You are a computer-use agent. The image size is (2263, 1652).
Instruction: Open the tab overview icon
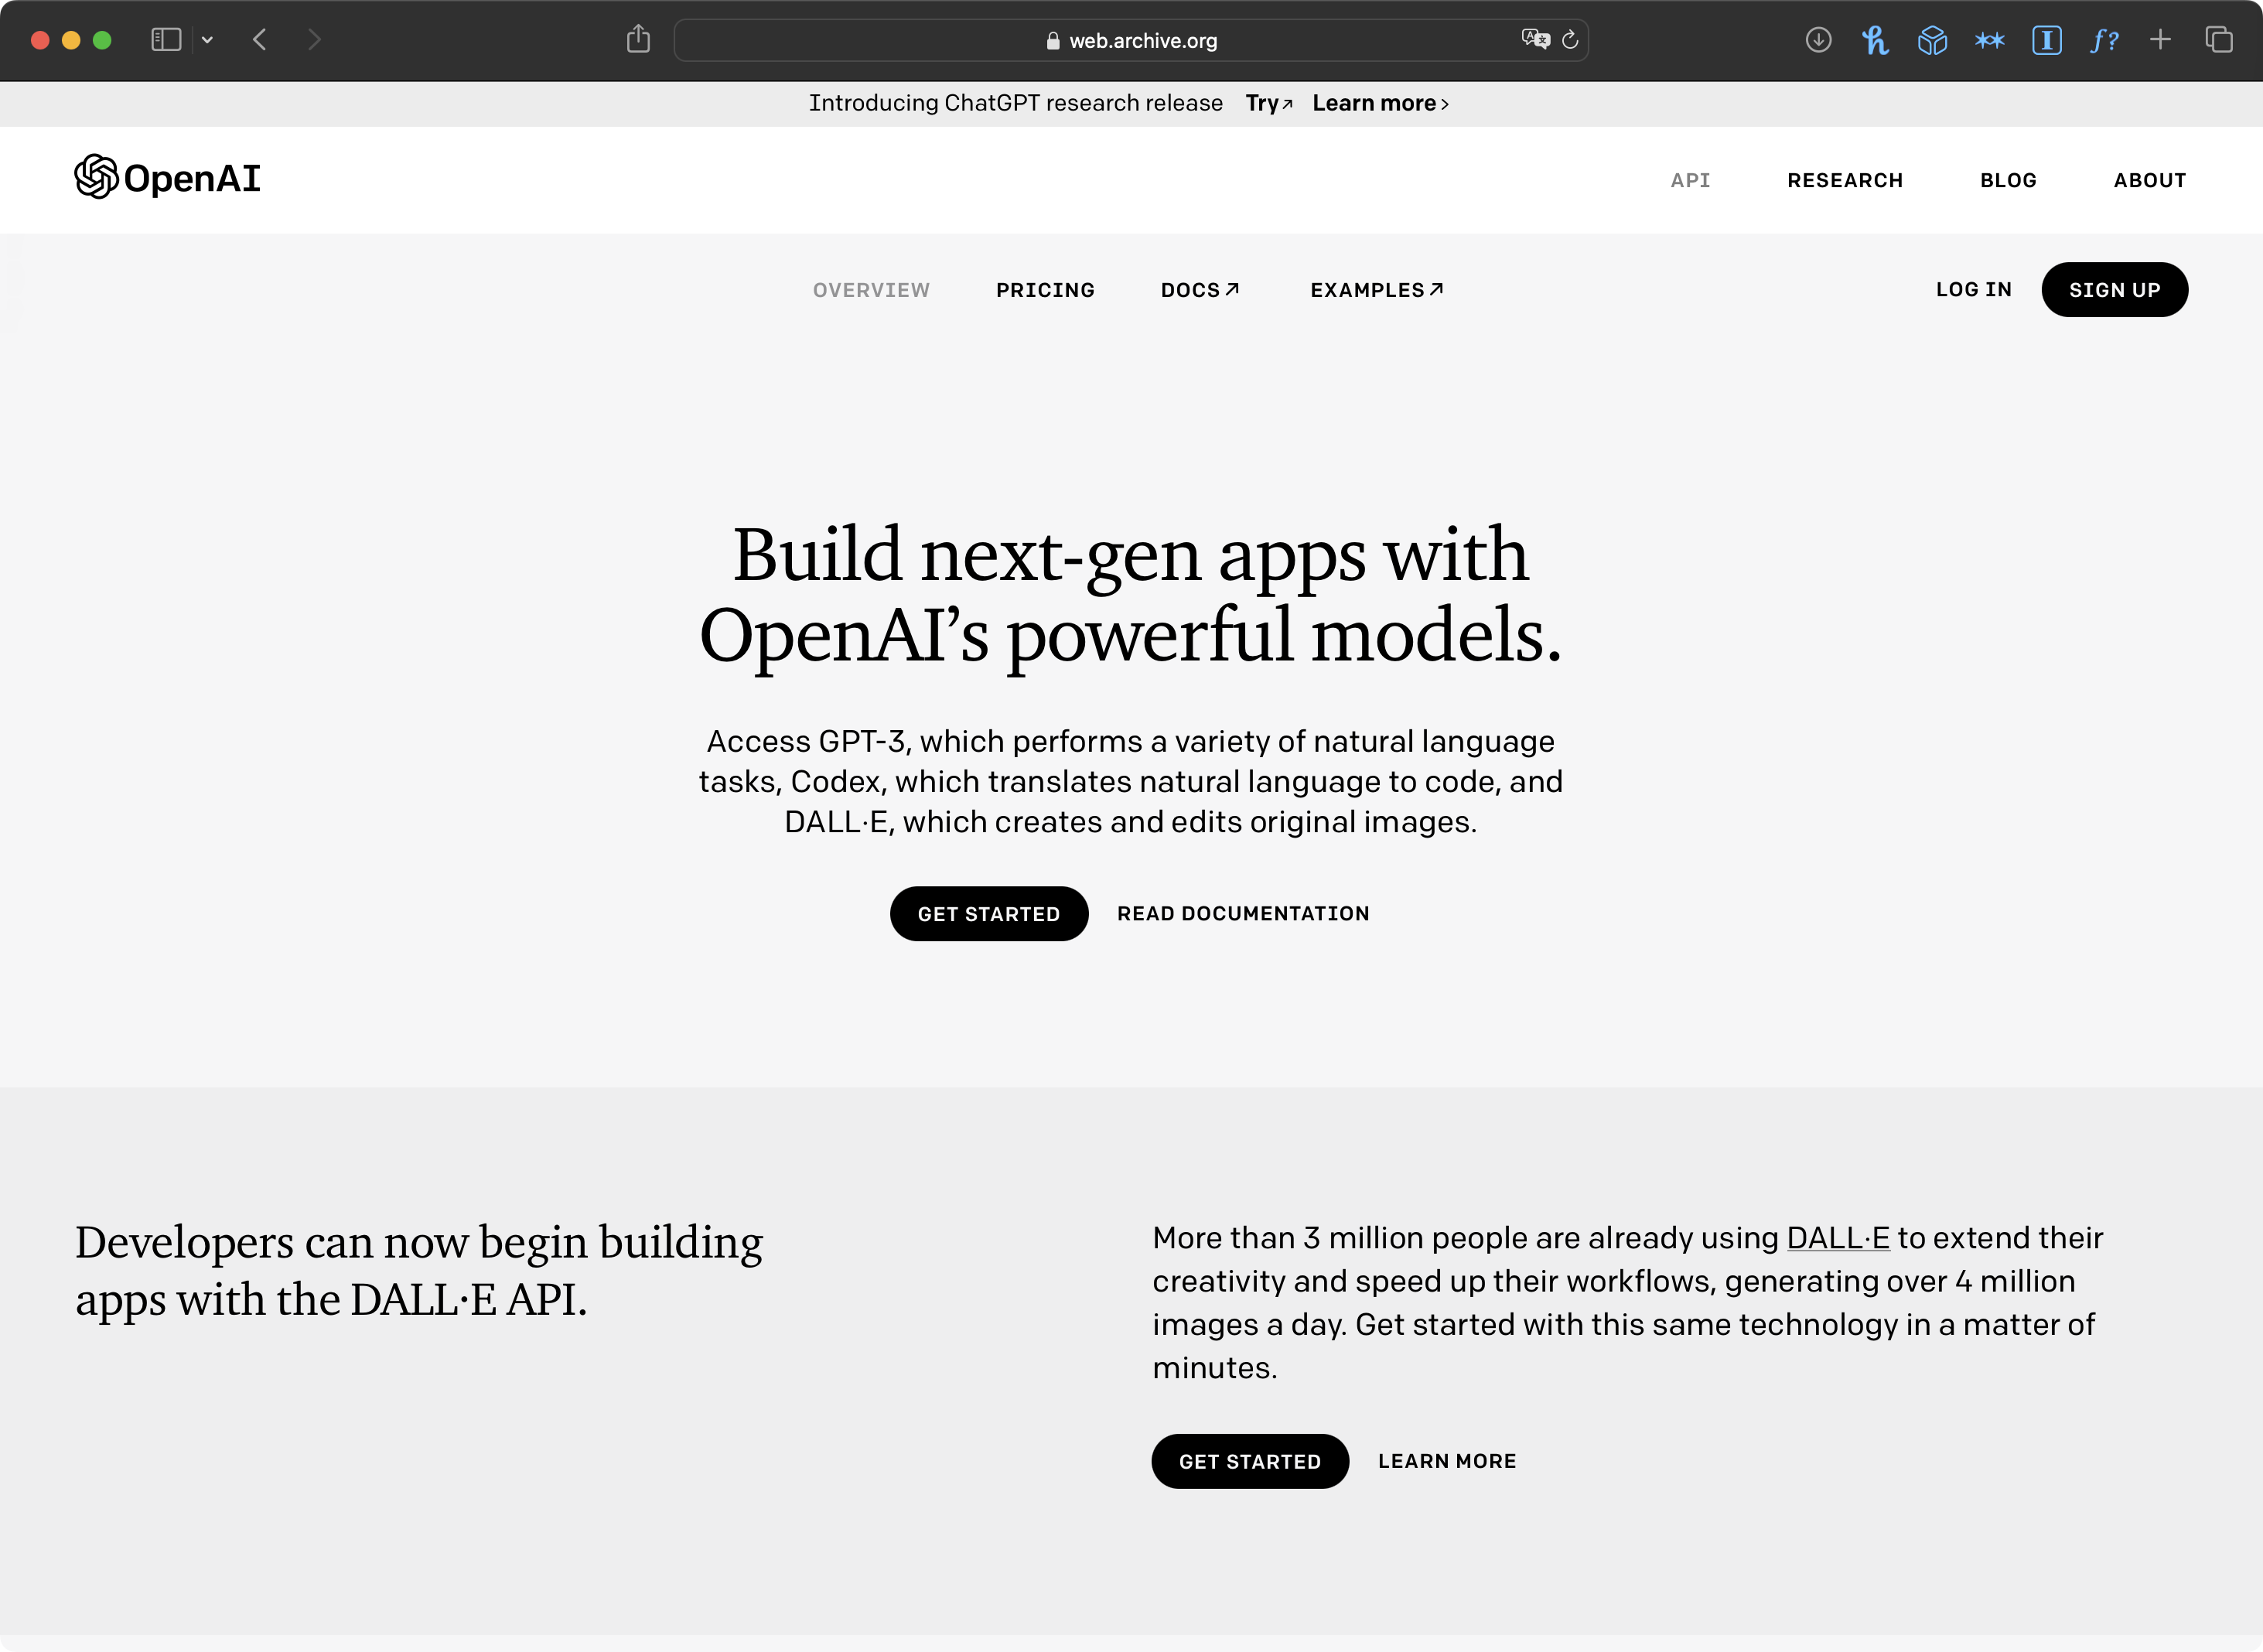(2218, 40)
